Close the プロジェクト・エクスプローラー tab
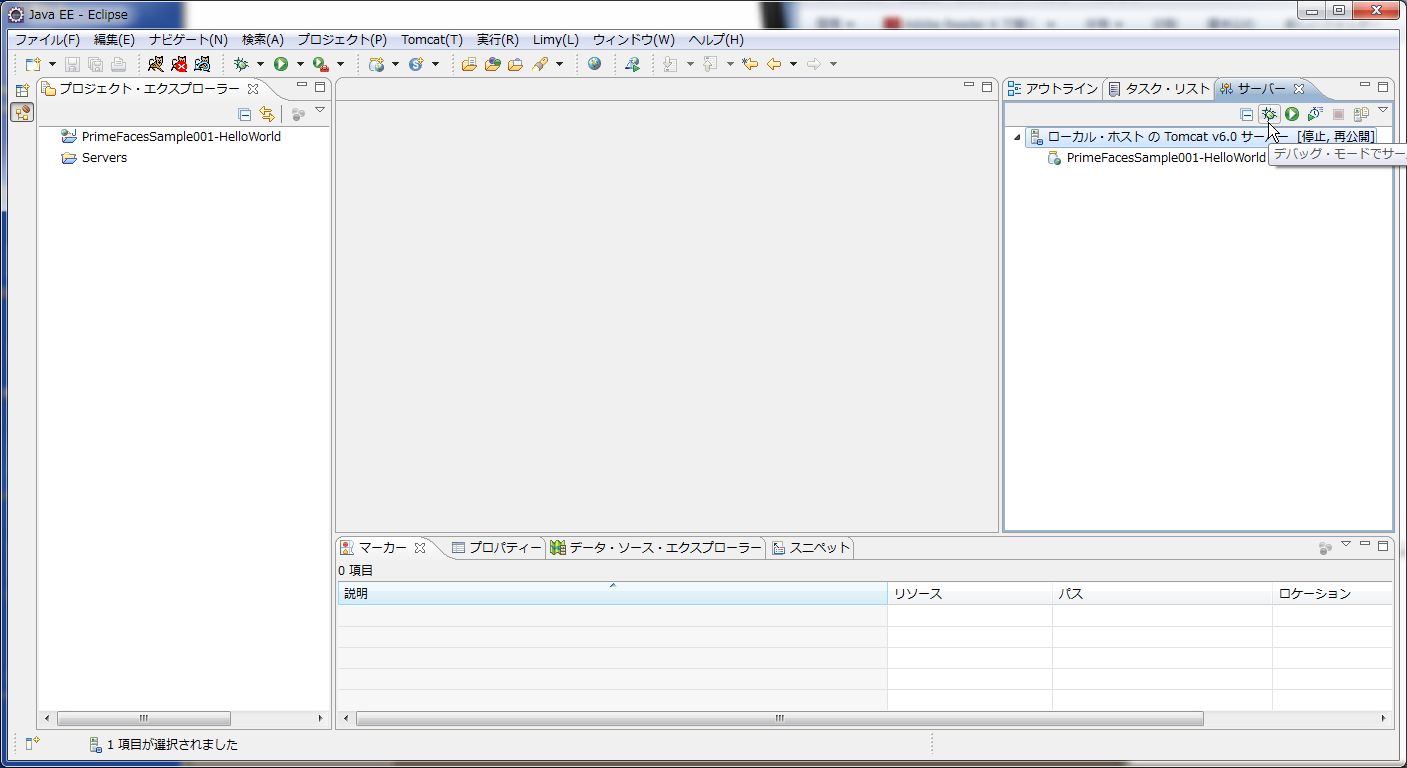 click(x=253, y=89)
